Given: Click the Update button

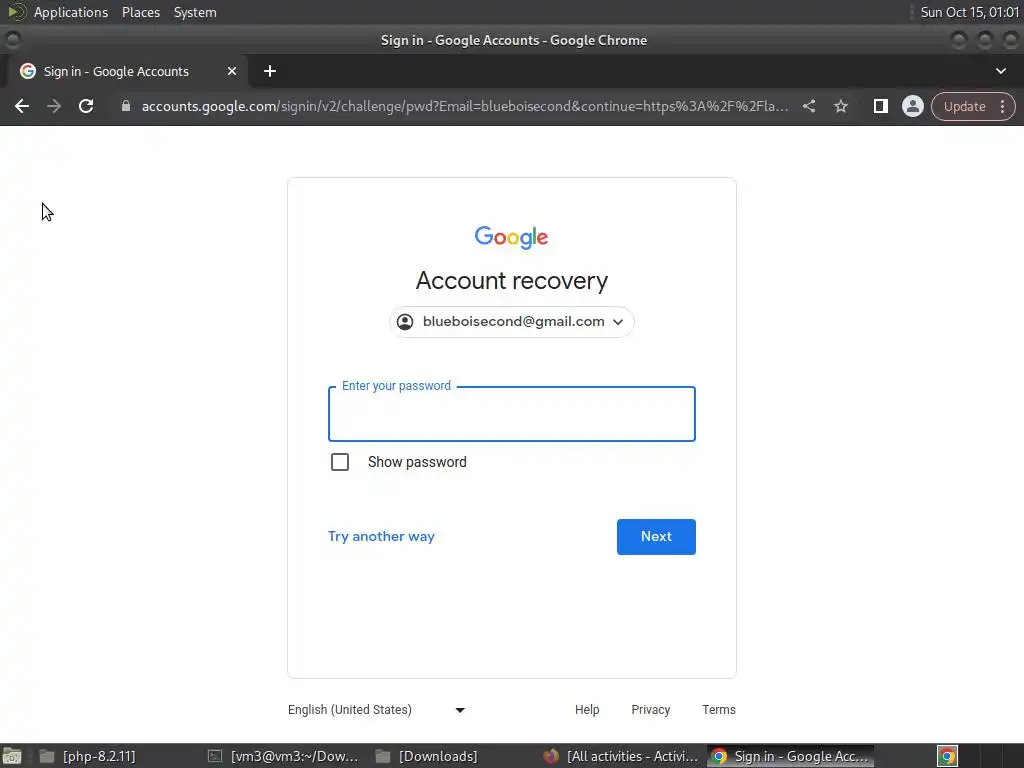Looking at the screenshot, I should [964, 106].
